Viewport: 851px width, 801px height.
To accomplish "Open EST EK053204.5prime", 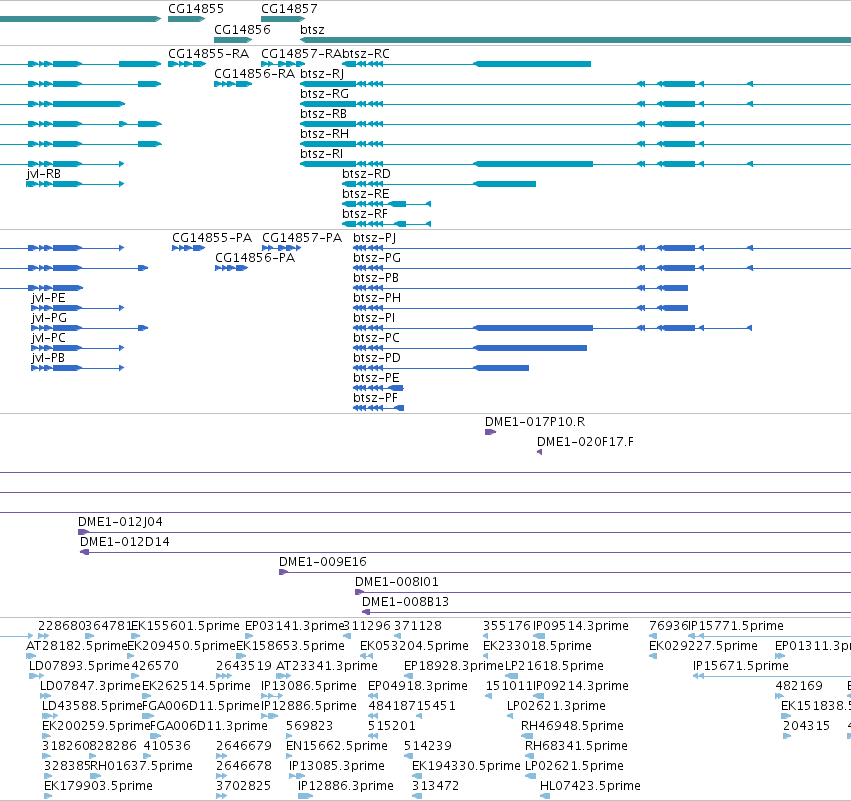I will click(x=414, y=647).
